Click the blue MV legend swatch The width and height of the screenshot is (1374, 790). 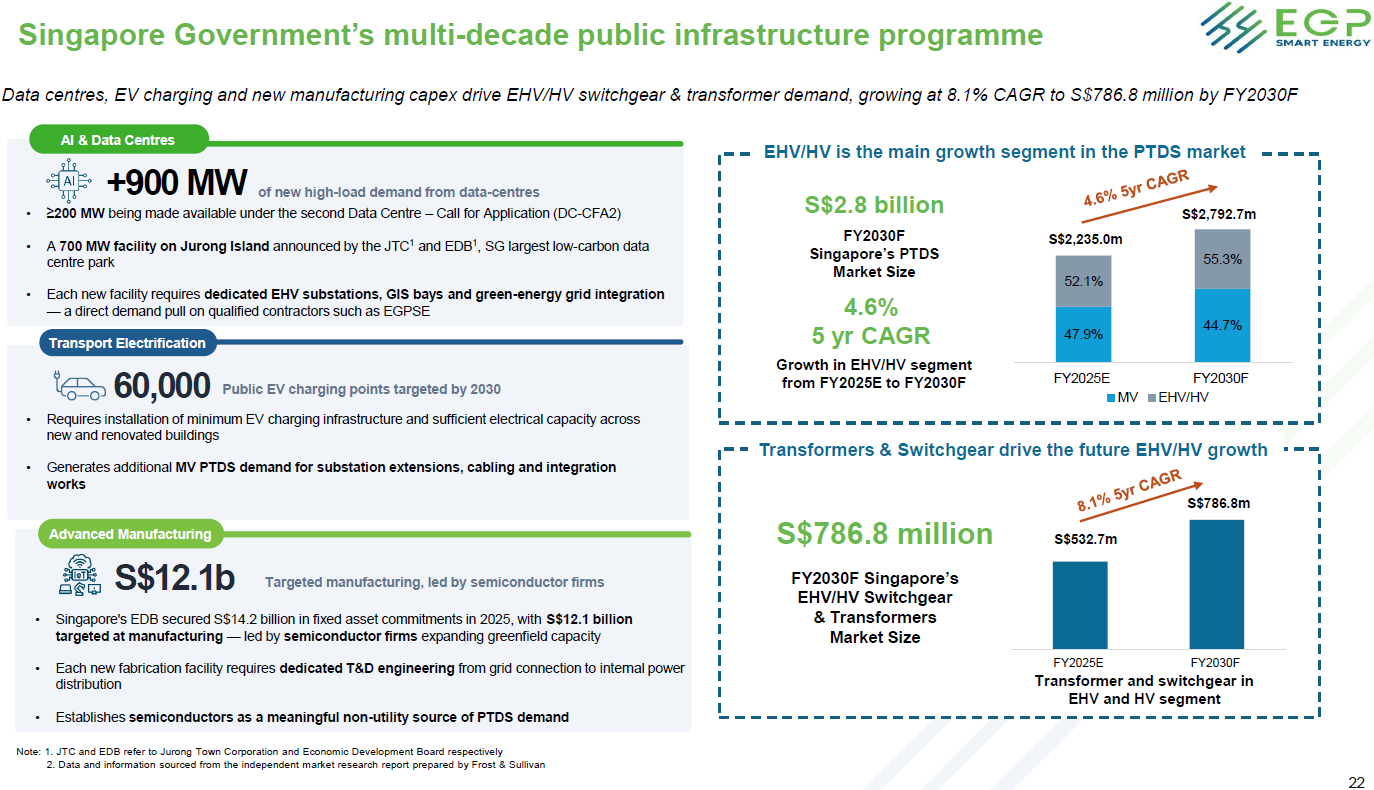[x=1111, y=398]
